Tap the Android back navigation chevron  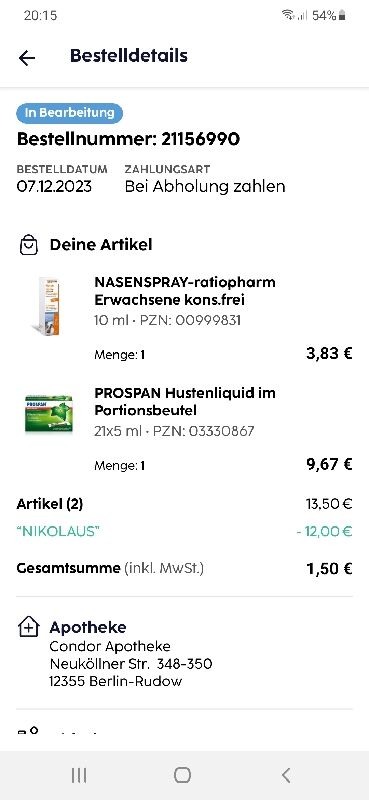click(x=286, y=775)
